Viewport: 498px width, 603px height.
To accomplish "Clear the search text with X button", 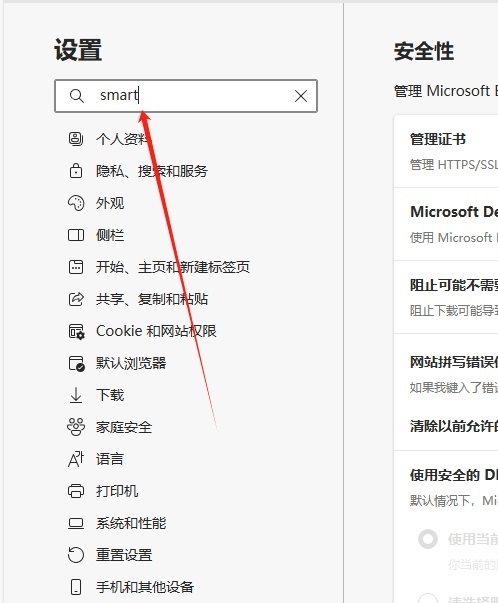I will 301,96.
